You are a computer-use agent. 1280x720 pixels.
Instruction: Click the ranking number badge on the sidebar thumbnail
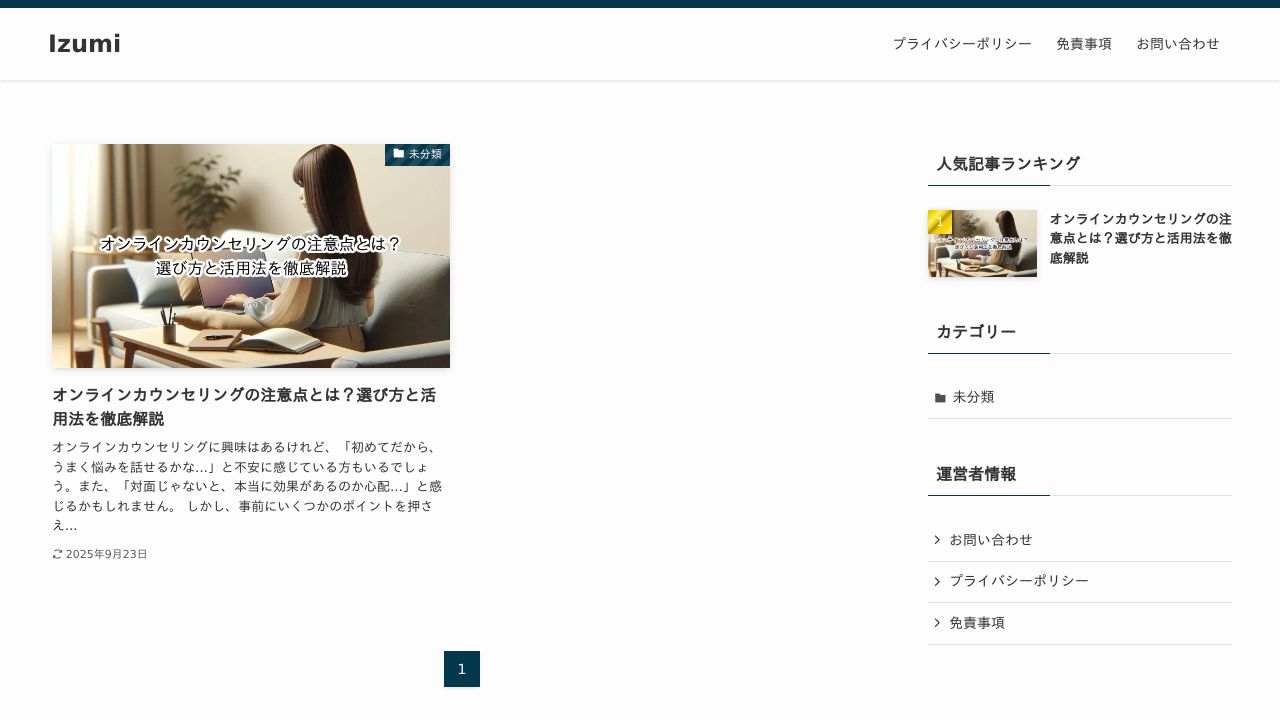940,222
